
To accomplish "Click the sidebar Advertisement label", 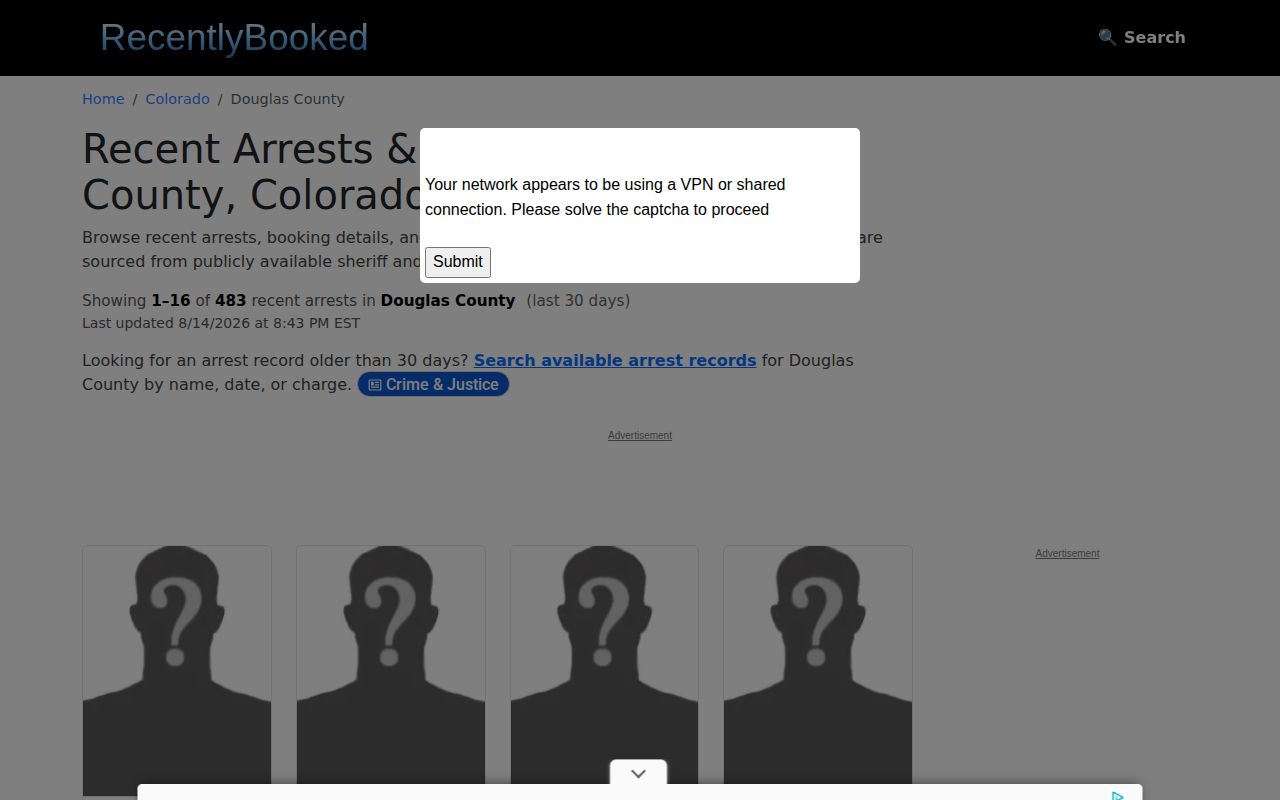I will [1067, 553].
